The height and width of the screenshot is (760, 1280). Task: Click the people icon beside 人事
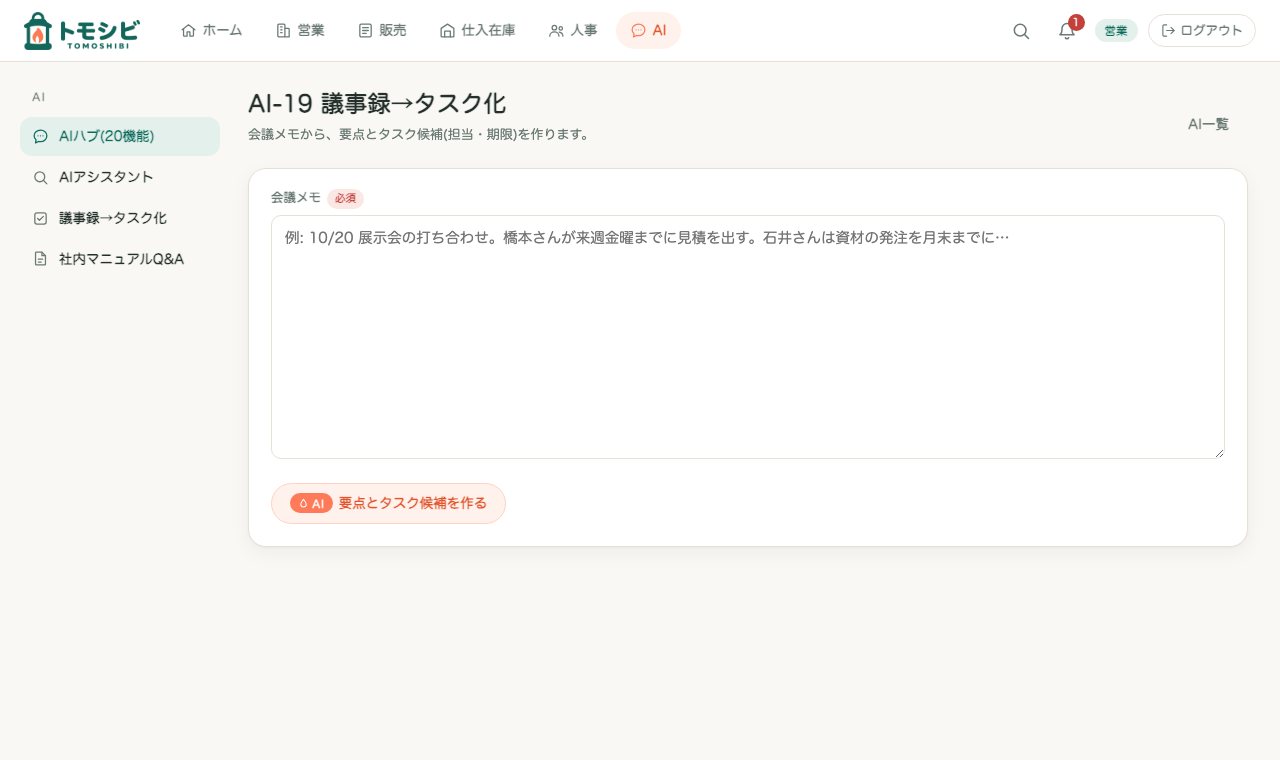point(557,30)
